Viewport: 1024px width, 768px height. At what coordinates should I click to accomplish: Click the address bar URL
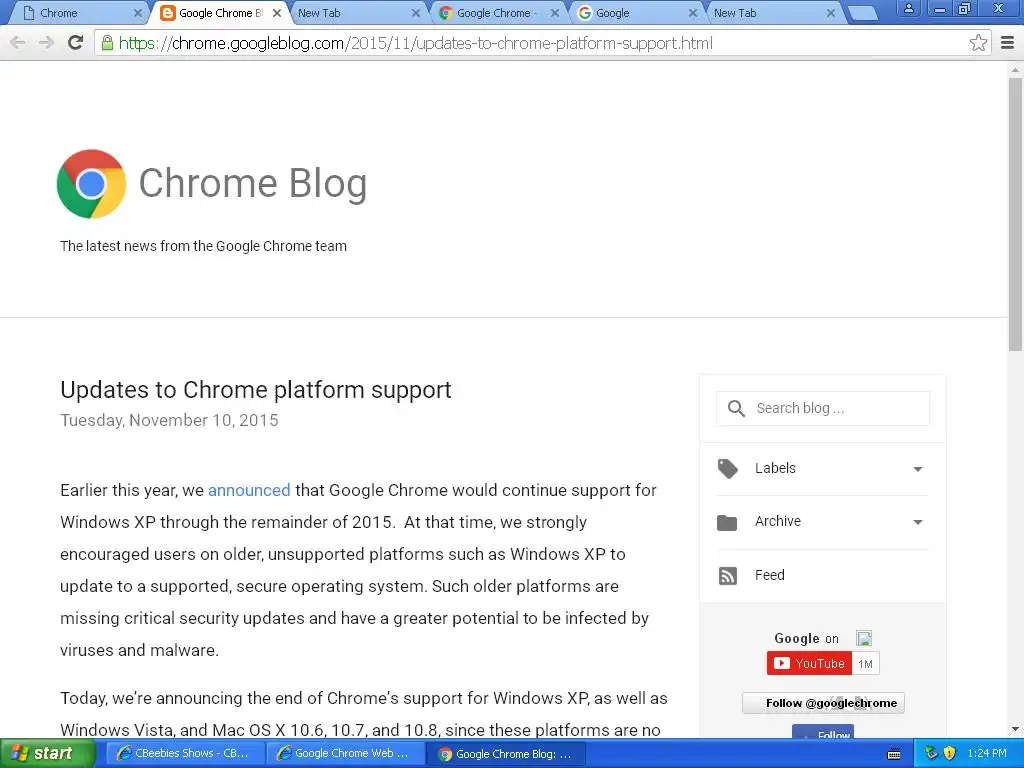coord(415,43)
